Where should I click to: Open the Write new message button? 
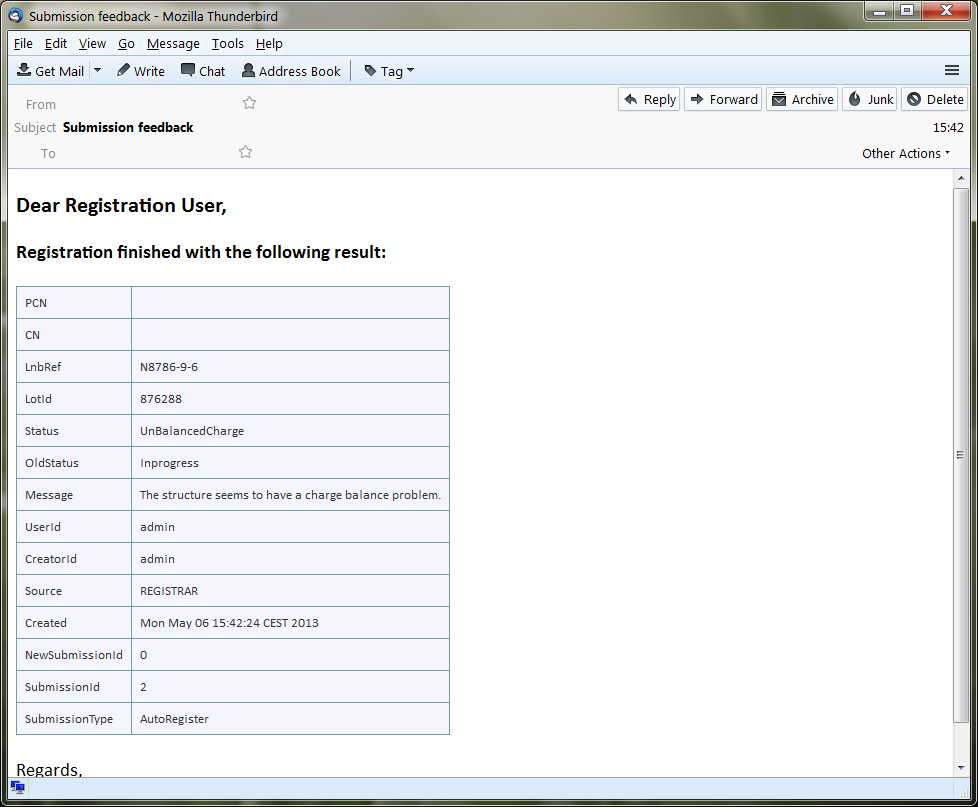[x=141, y=71]
